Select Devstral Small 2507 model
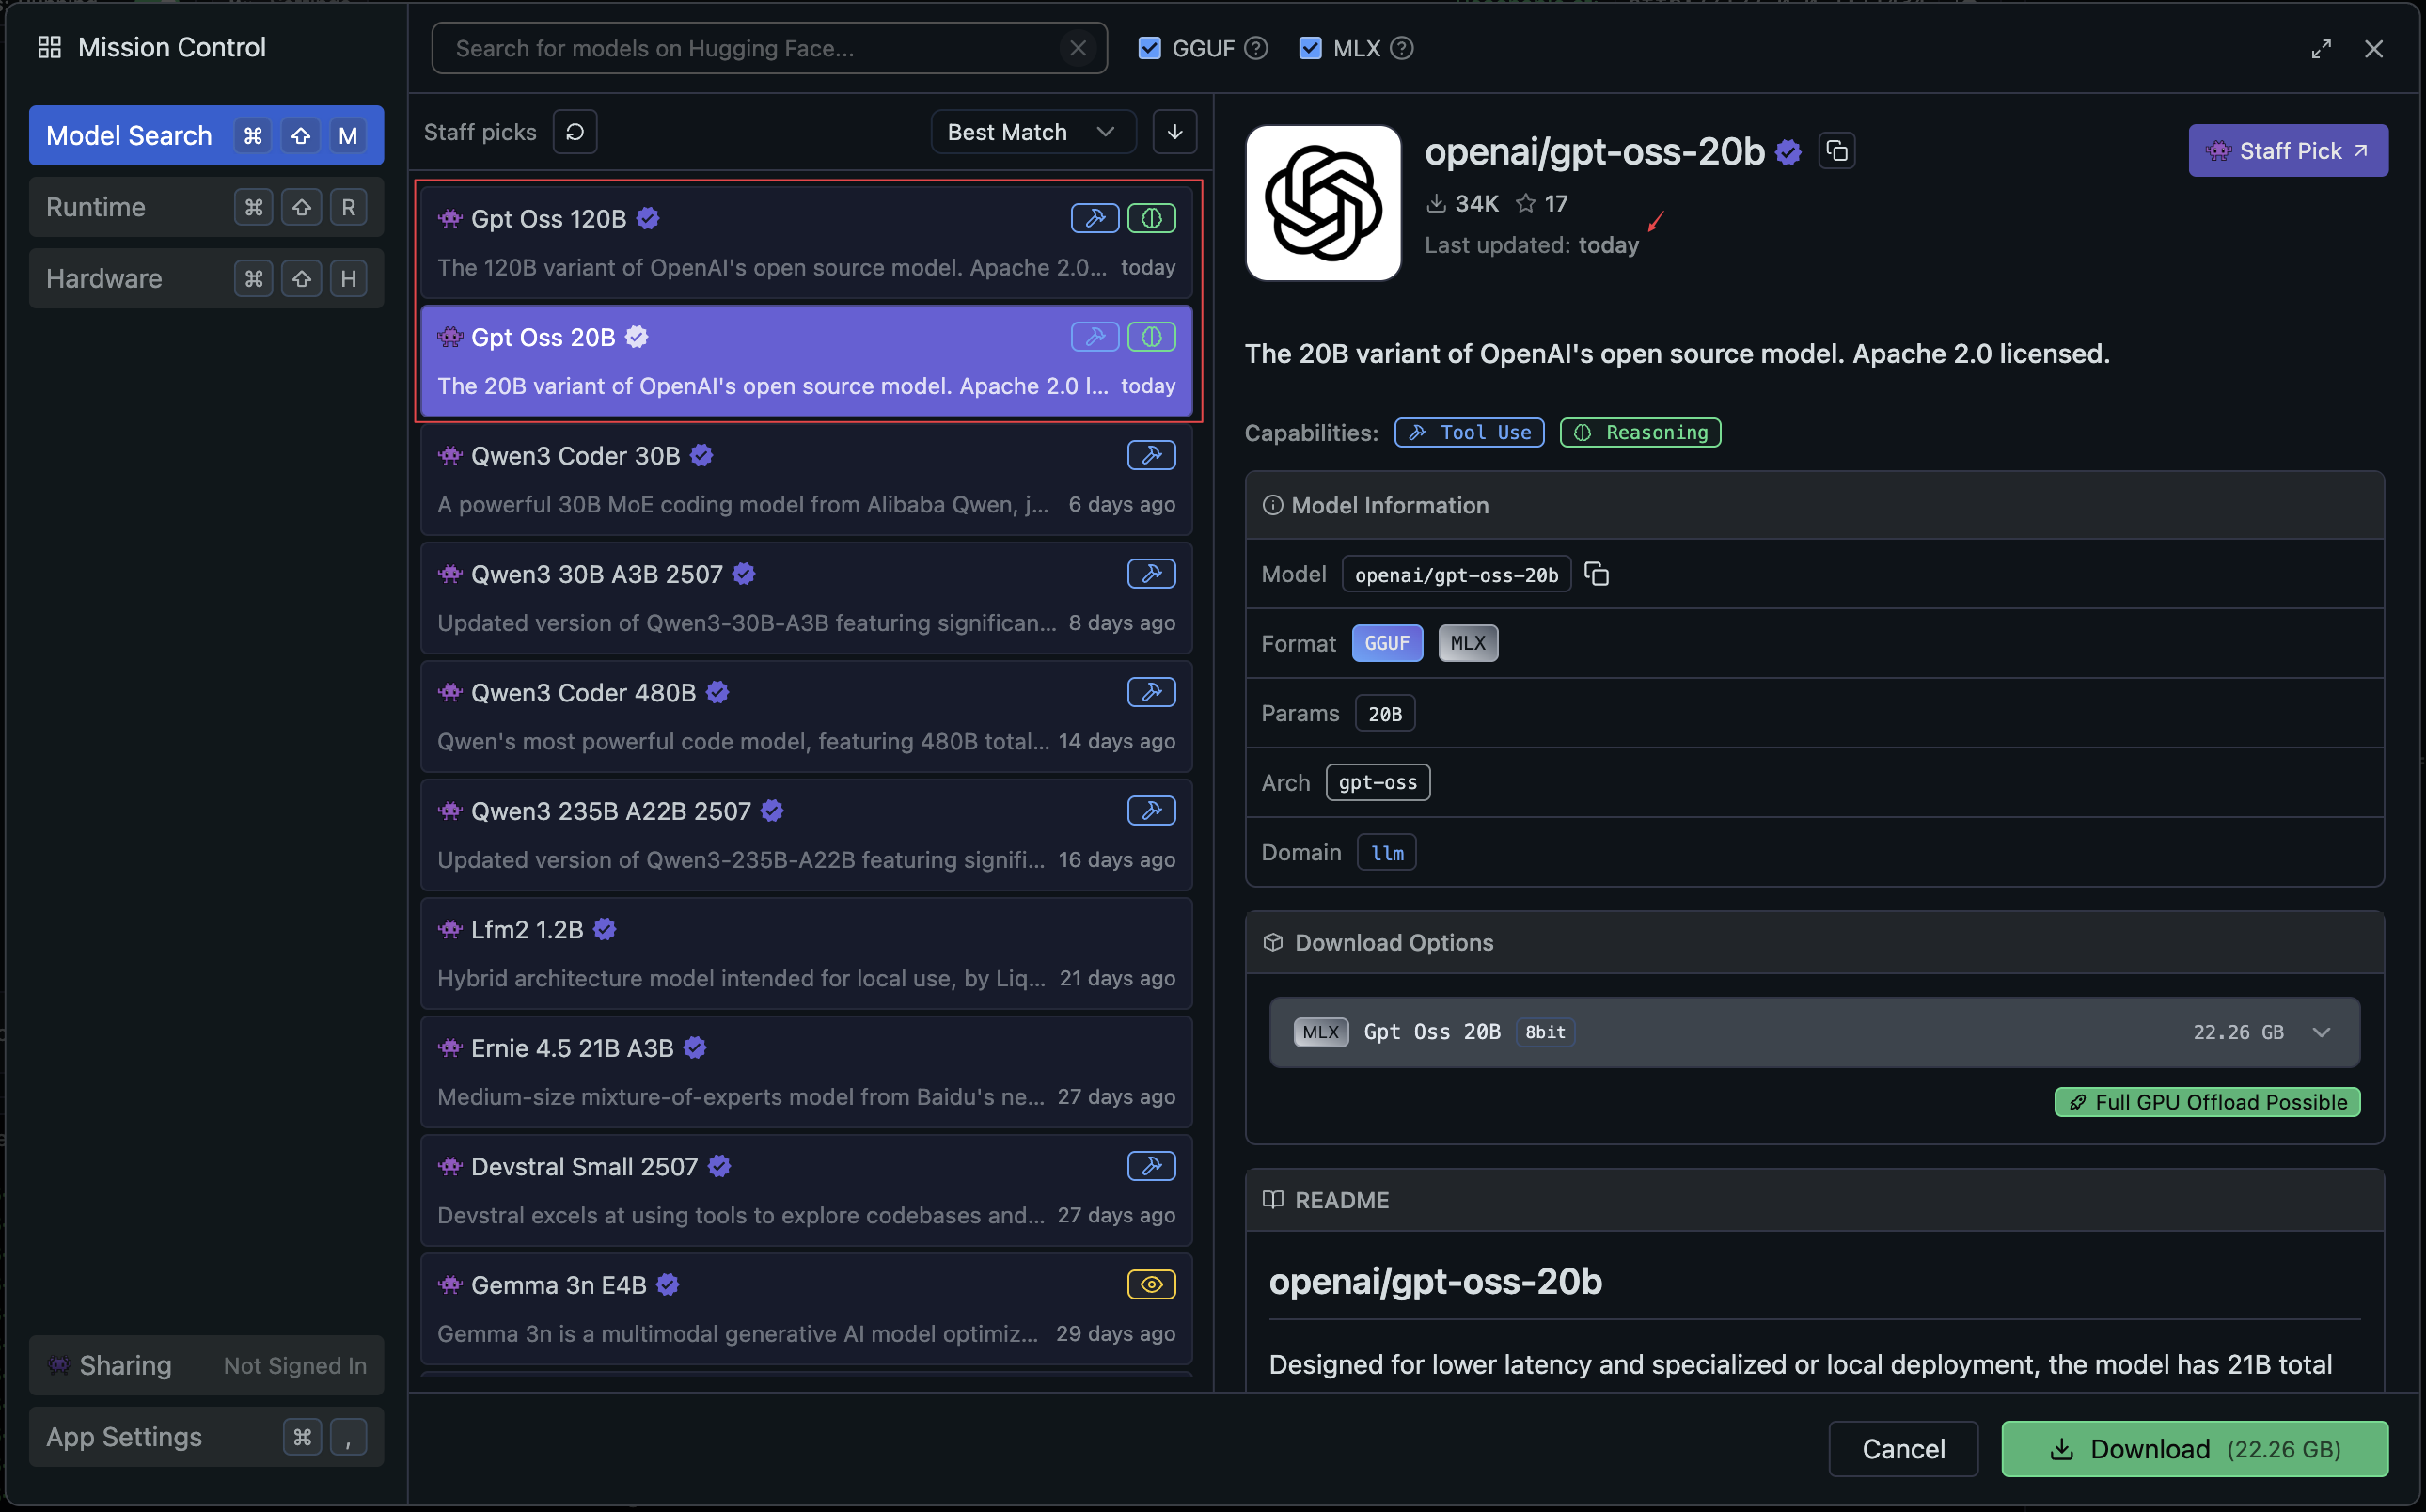This screenshot has width=2426, height=1512. click(x=806, y=1191)
